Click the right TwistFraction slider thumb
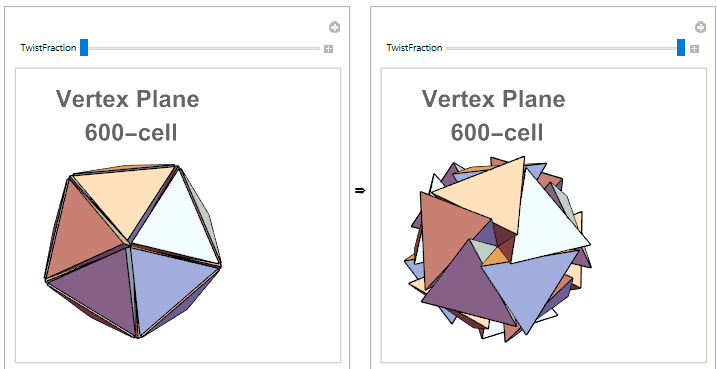This screenshot has height=369, width=717. (x=681, y=48)
